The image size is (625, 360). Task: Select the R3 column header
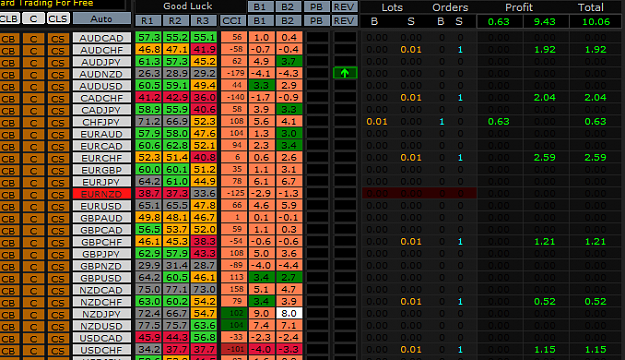[203, 21]
